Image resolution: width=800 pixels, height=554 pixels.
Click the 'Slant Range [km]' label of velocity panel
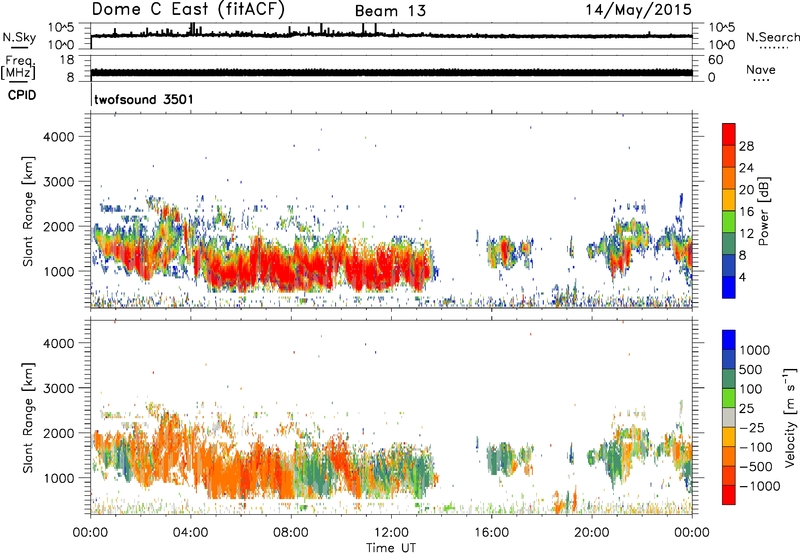28,418
